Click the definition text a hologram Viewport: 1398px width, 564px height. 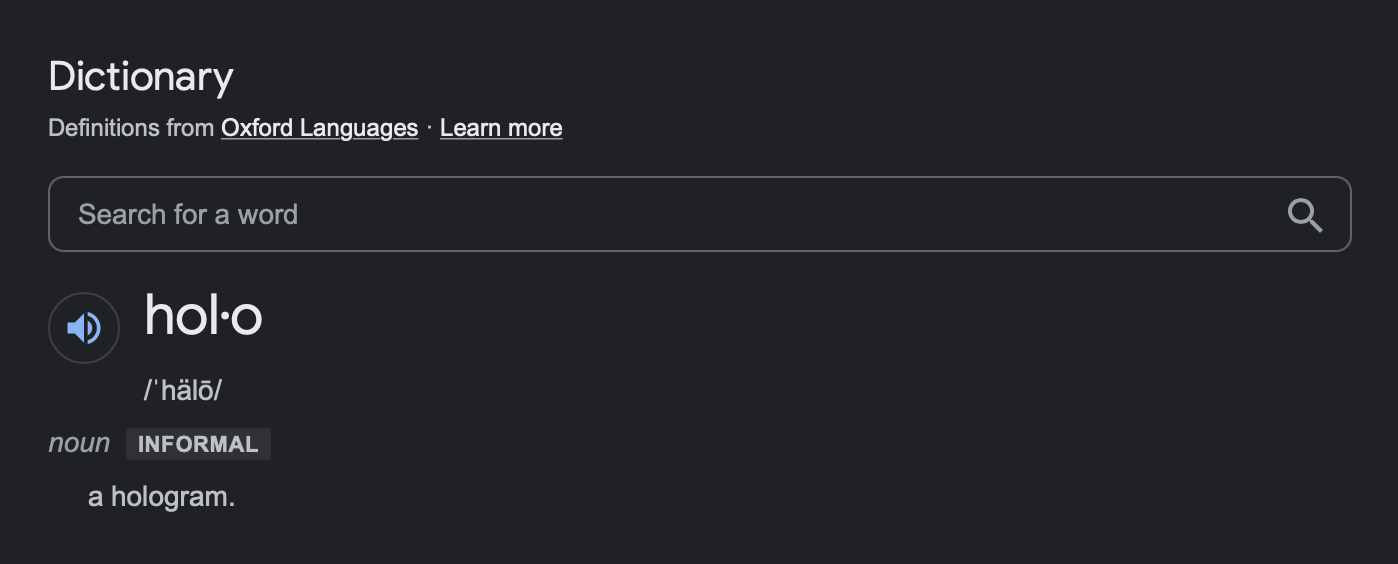(161, 496)
